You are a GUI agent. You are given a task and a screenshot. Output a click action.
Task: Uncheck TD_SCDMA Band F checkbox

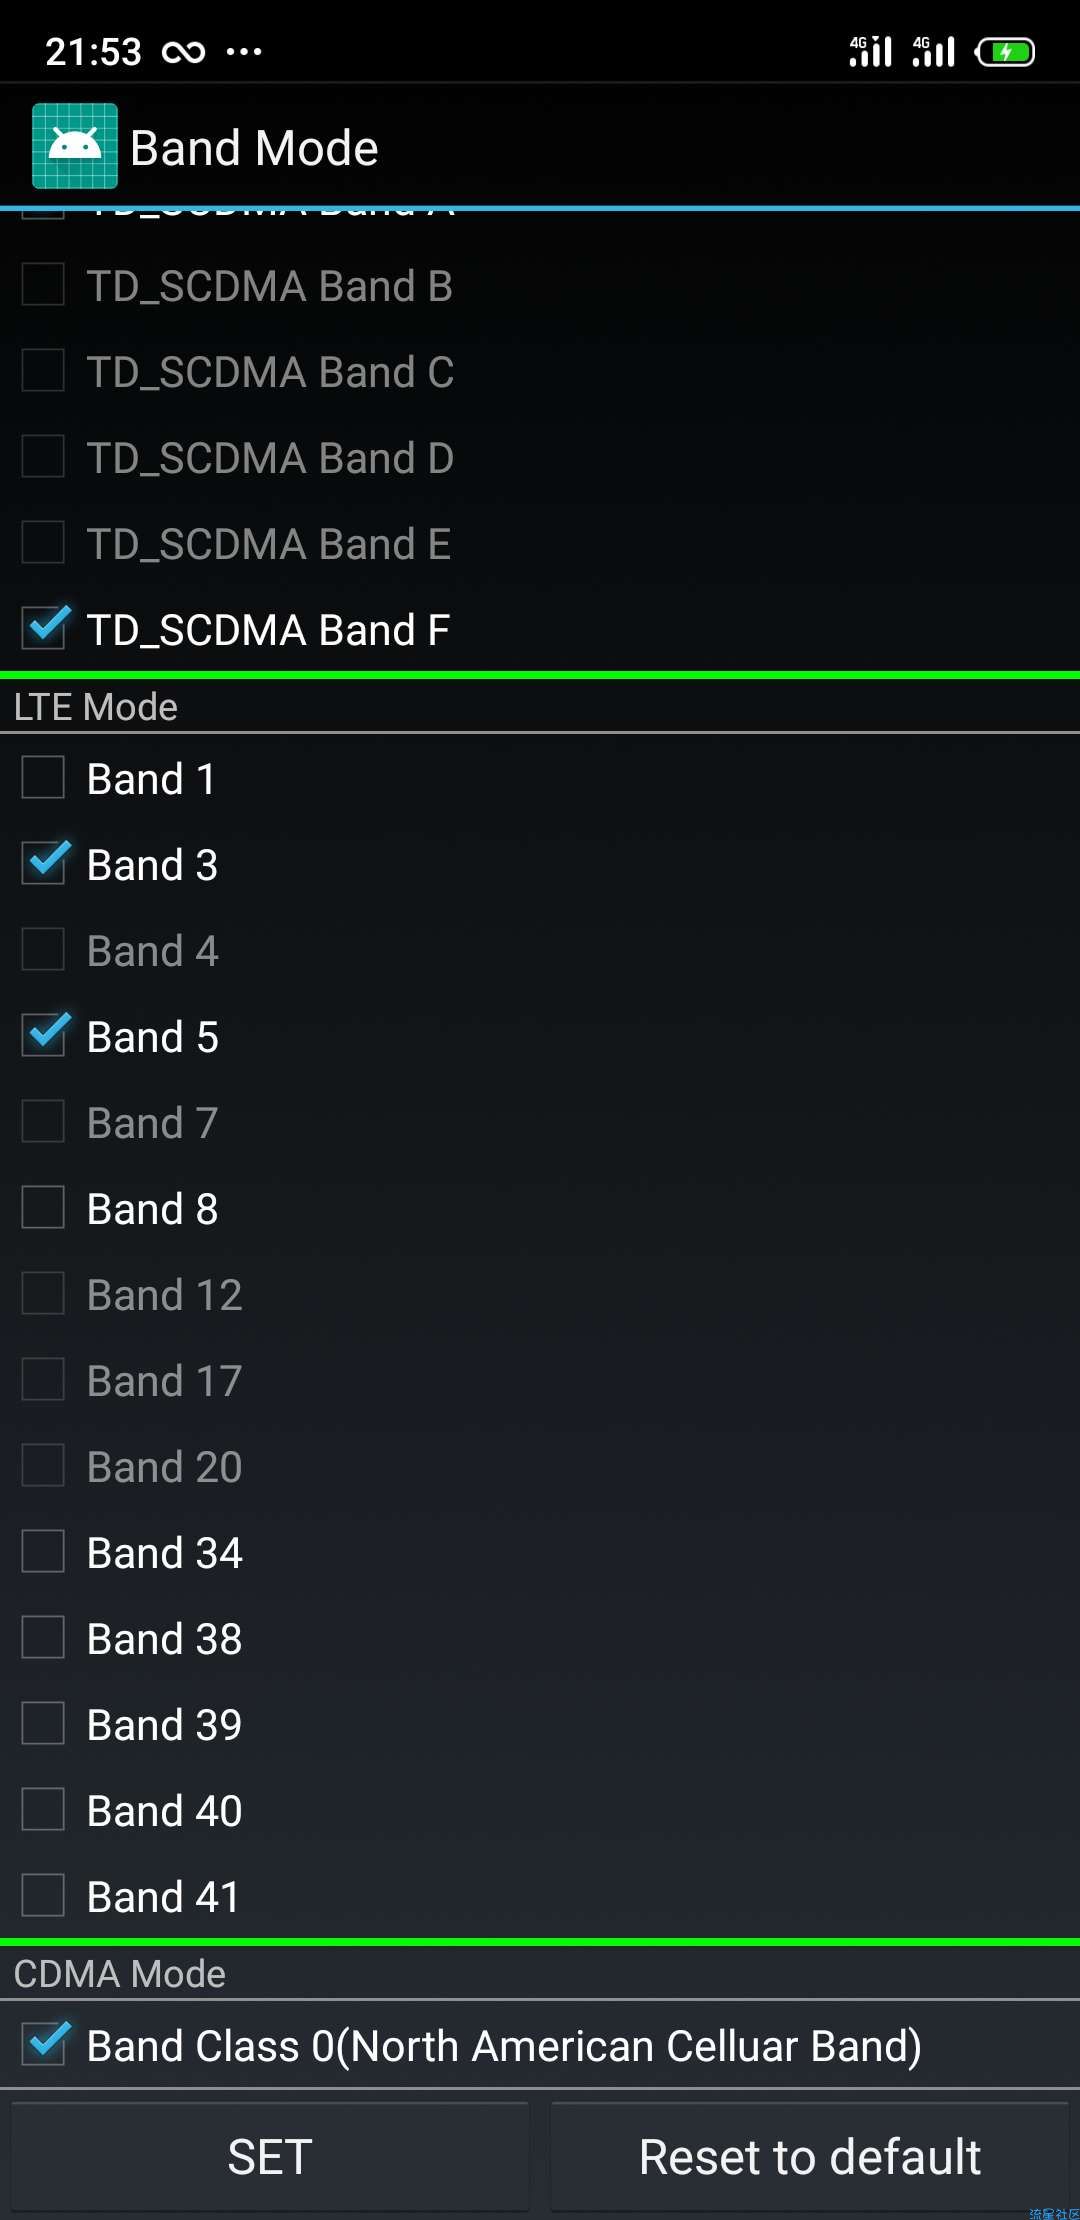pyautogui.click(x=44, y=629)
